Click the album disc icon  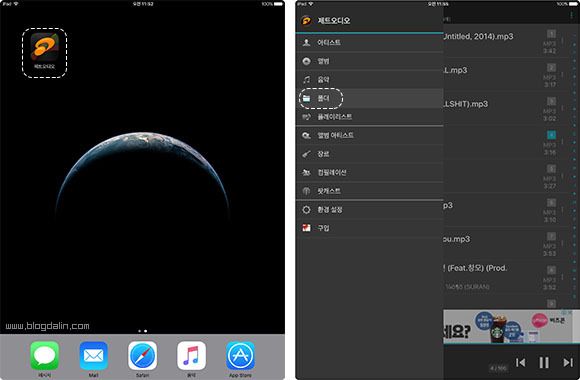point(306,61)
